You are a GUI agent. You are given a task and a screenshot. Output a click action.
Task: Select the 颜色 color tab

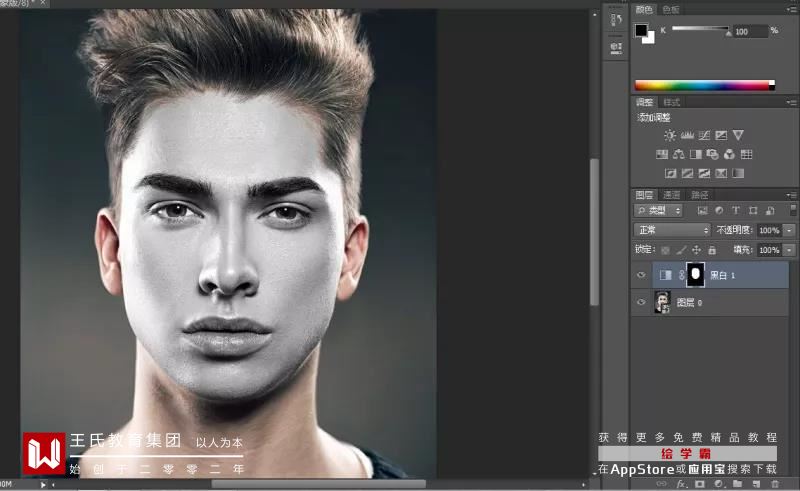coord(644,9)
